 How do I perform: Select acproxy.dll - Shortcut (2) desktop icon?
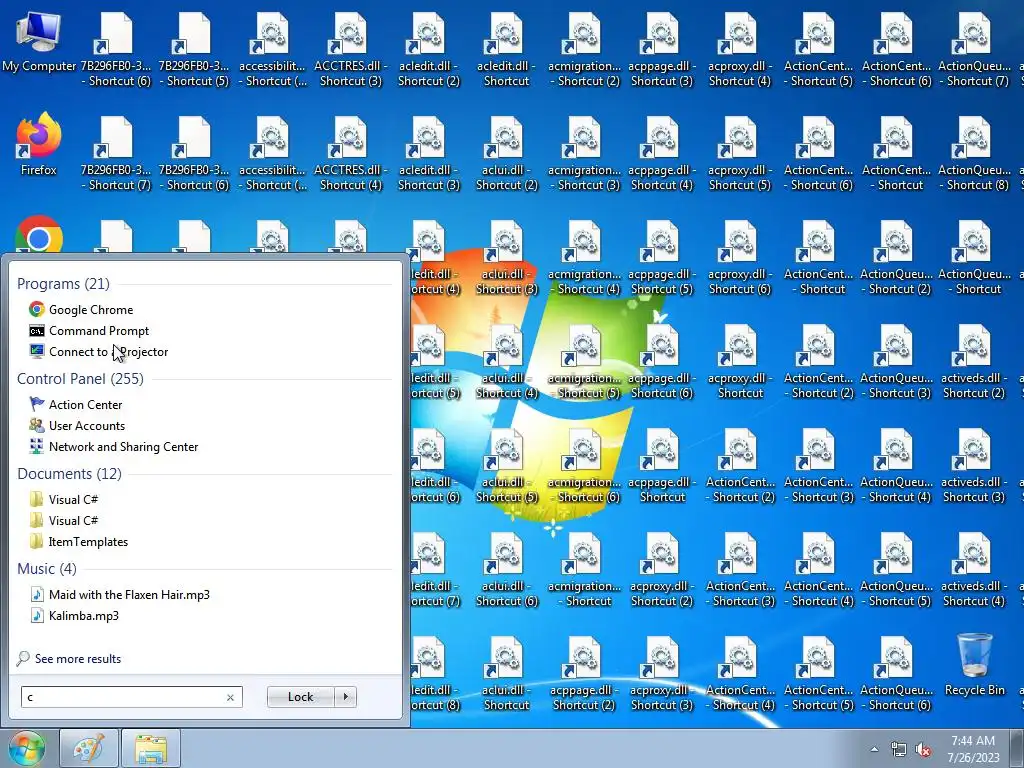[662, 570]
